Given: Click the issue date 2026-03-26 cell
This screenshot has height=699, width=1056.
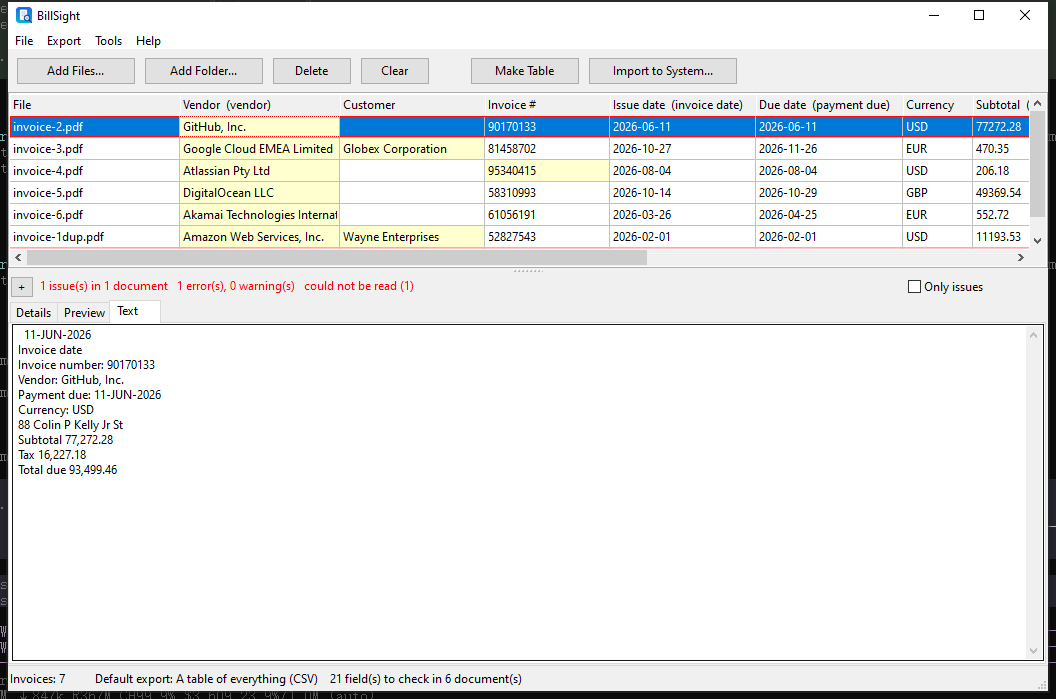Looking at the screenshot, I should point(682,215).
